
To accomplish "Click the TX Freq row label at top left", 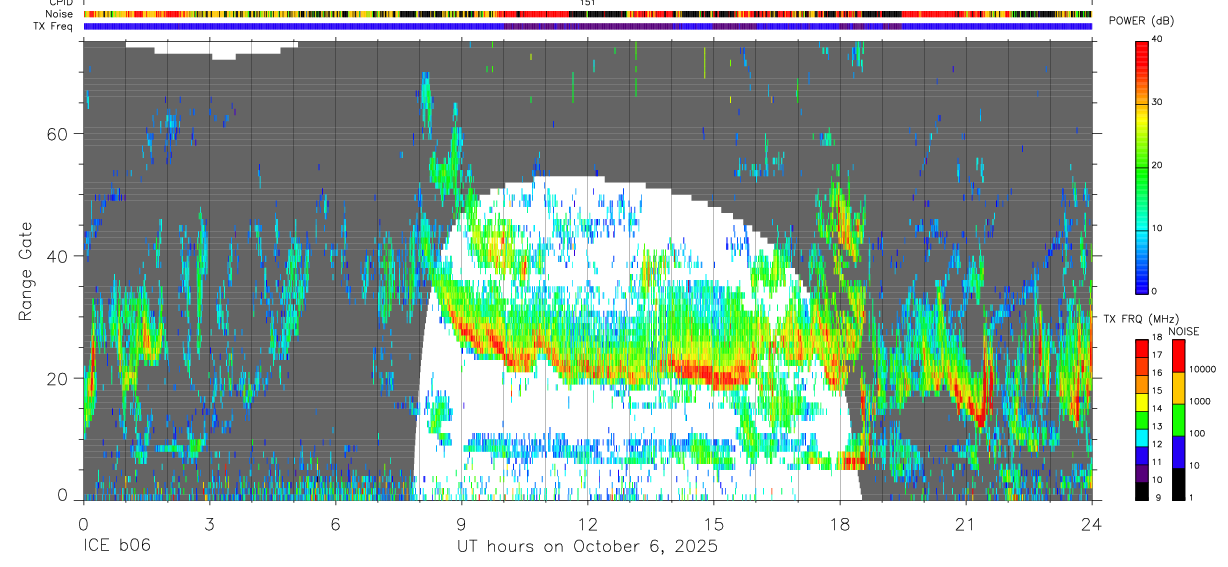I will (x=54, y=27).
